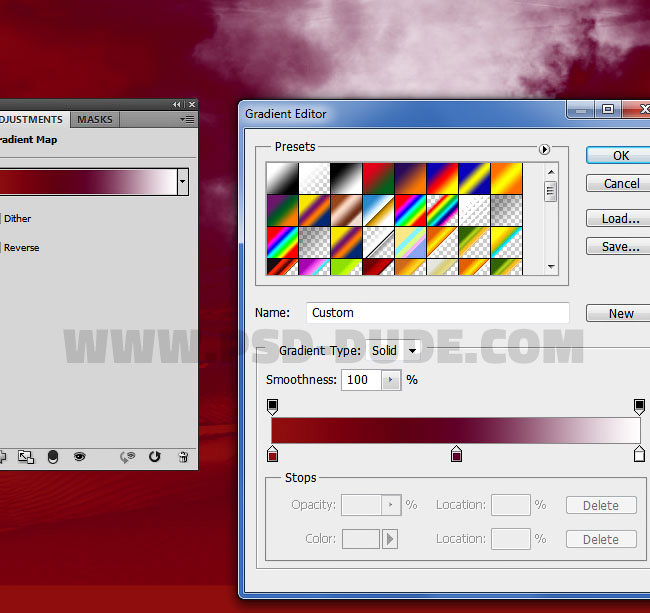Select the black to white preset
This screenshot has width=650, height=613.
(346, 178)
